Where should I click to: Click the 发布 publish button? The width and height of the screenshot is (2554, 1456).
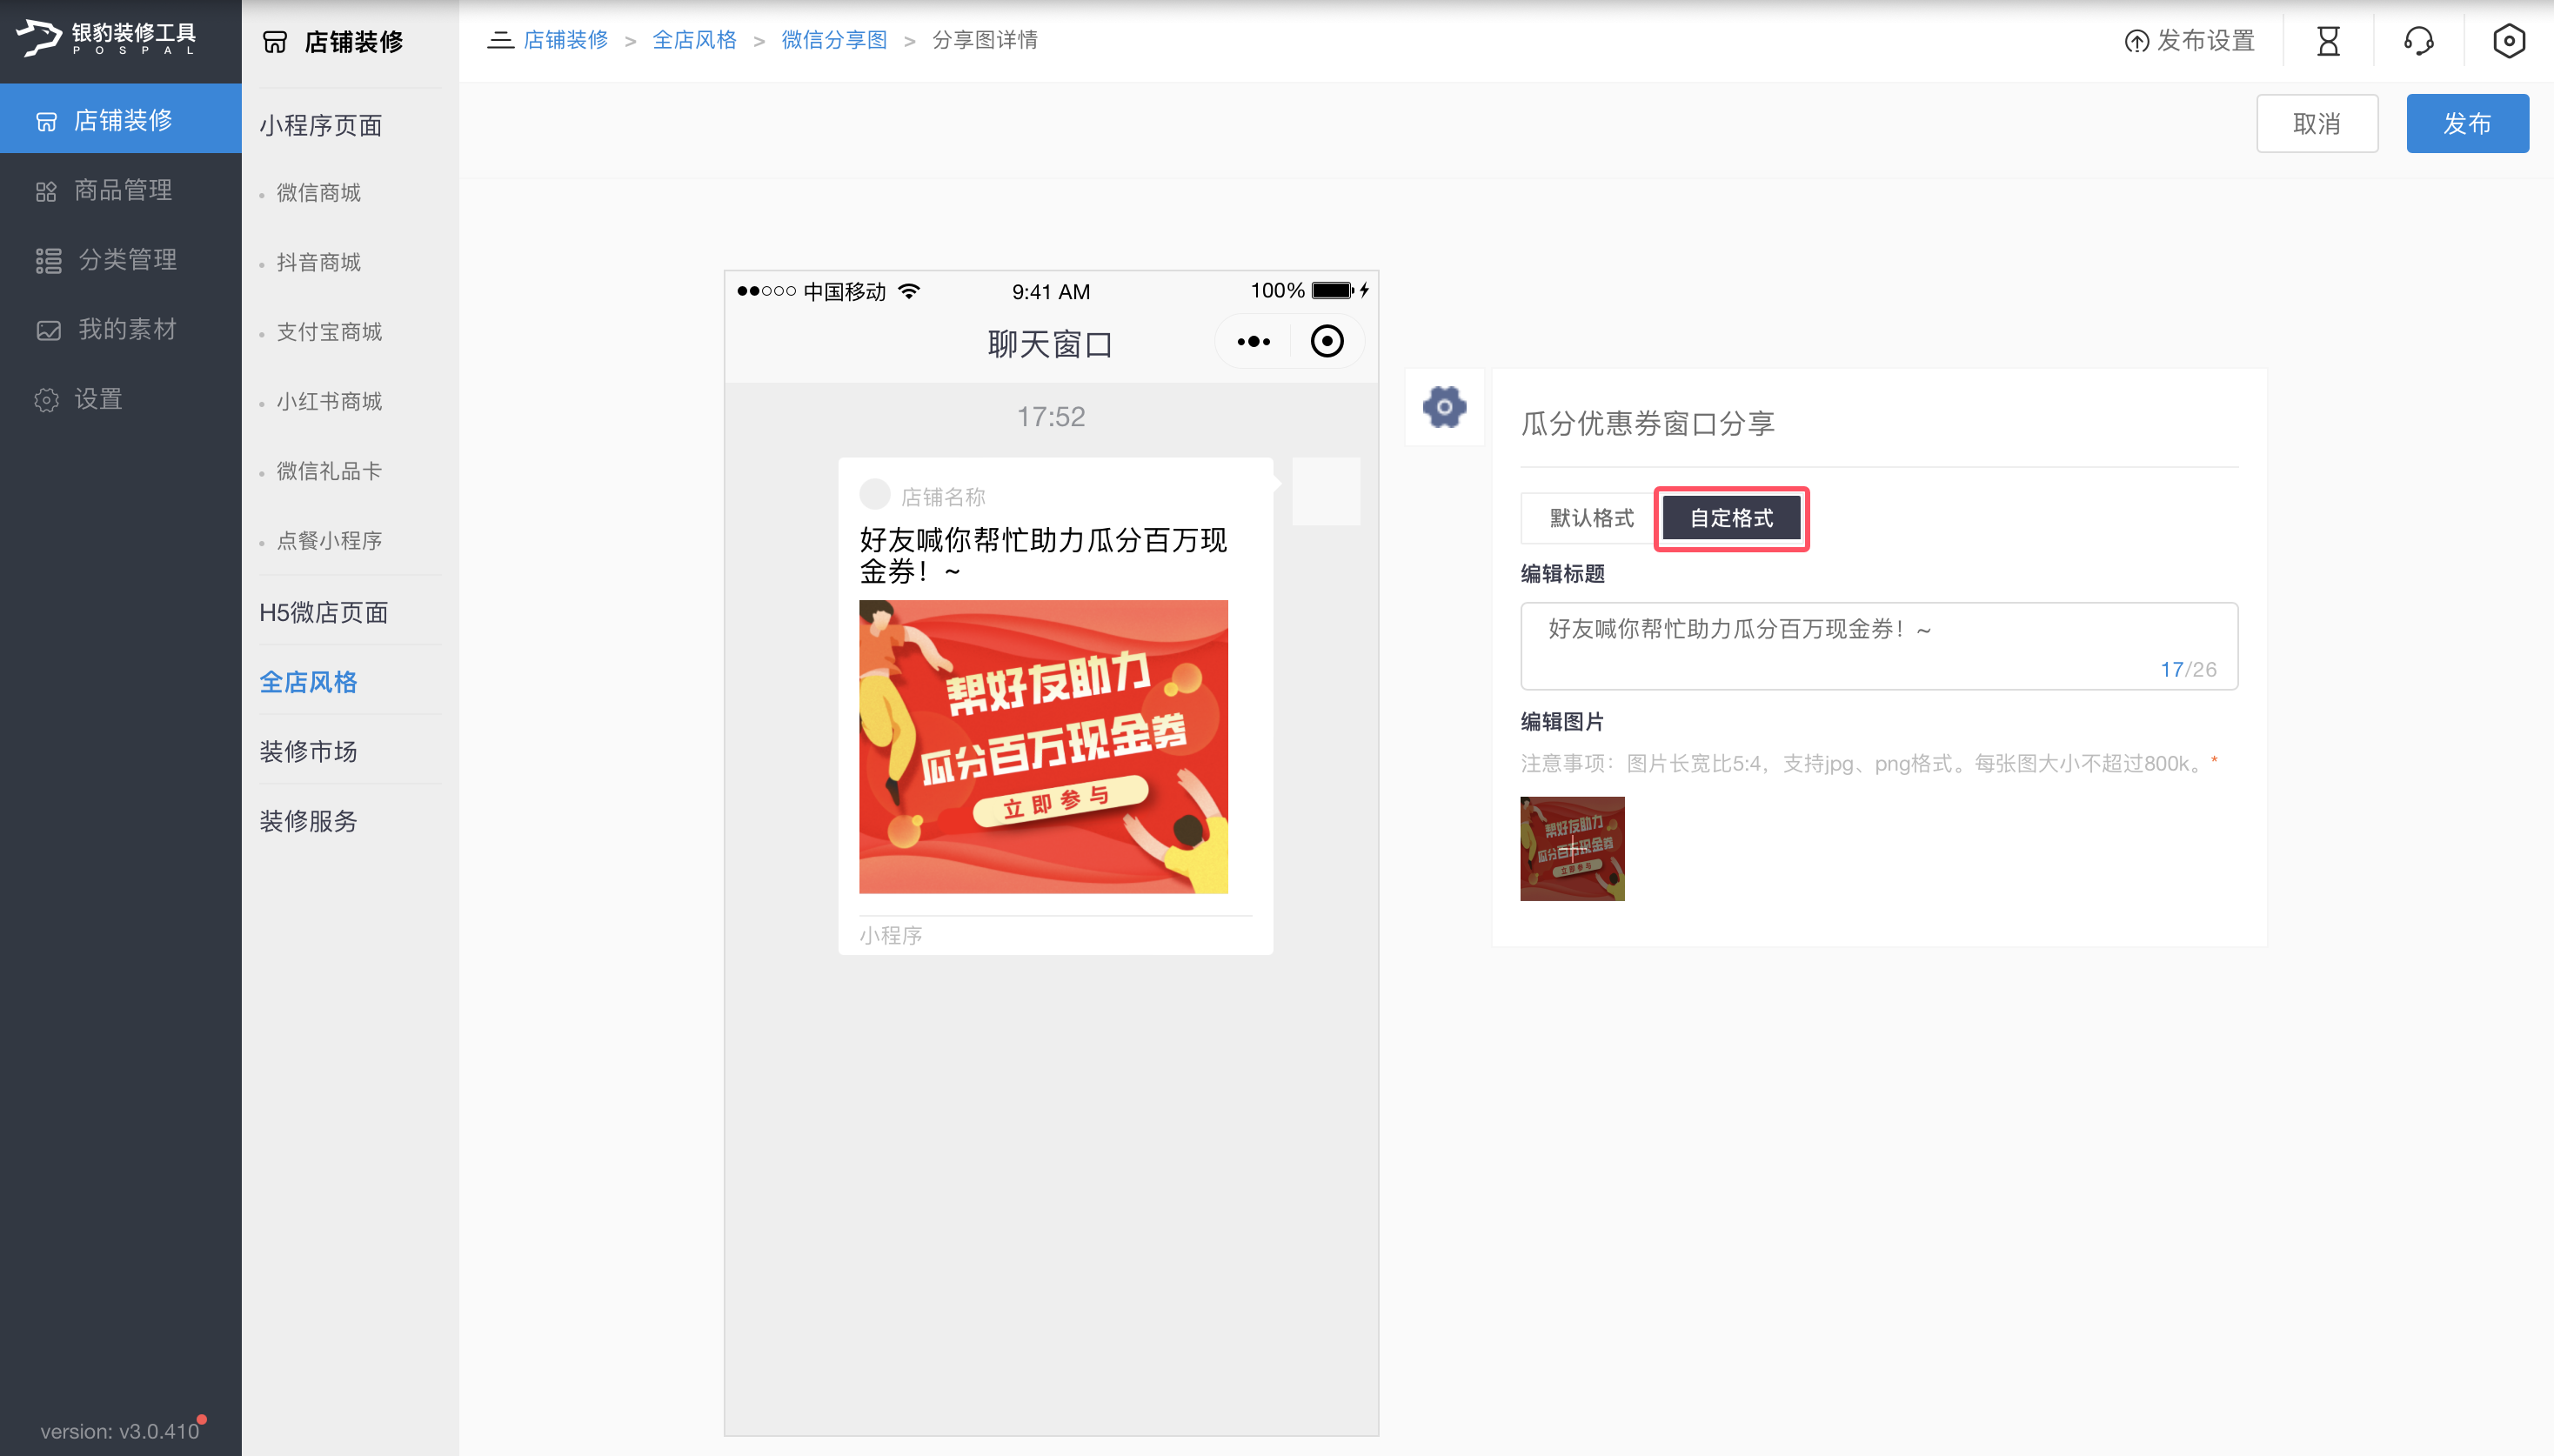[2466, 123]
